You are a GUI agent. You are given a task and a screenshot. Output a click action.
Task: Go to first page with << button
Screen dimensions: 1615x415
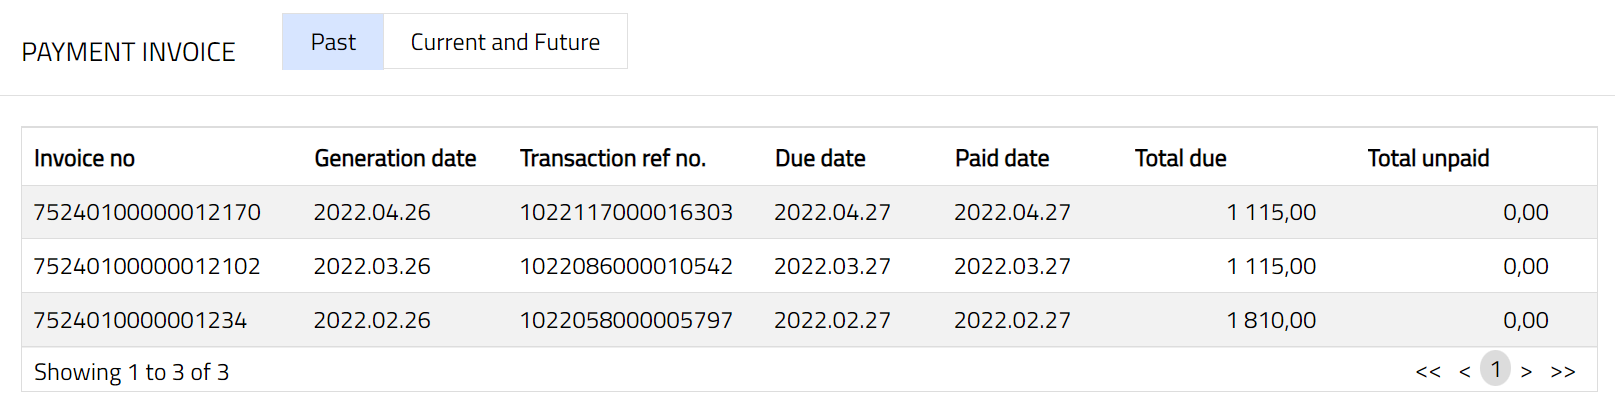tap(1428, 372)
